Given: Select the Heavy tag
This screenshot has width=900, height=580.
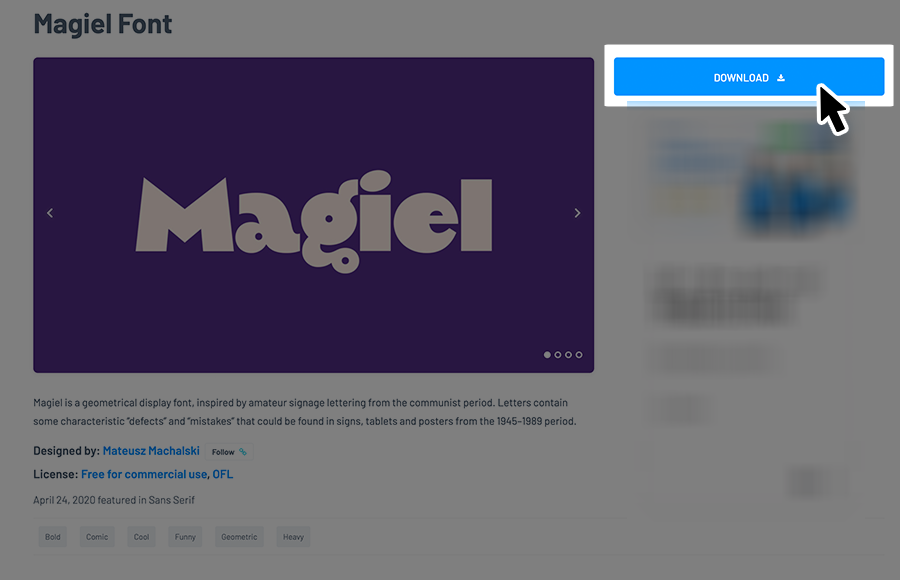Looking at the screenshot, I should (293, 537).
